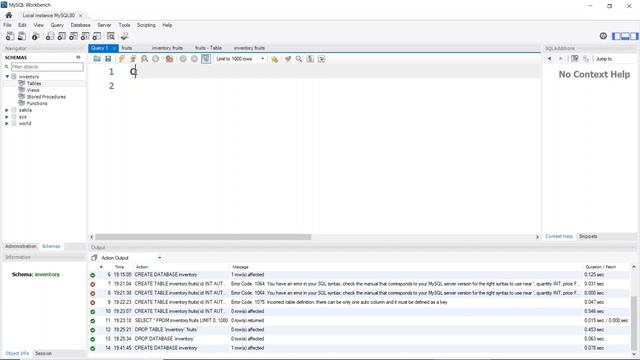
Task: Open Workbench preferences gear icon
Action: click(603, 36)
